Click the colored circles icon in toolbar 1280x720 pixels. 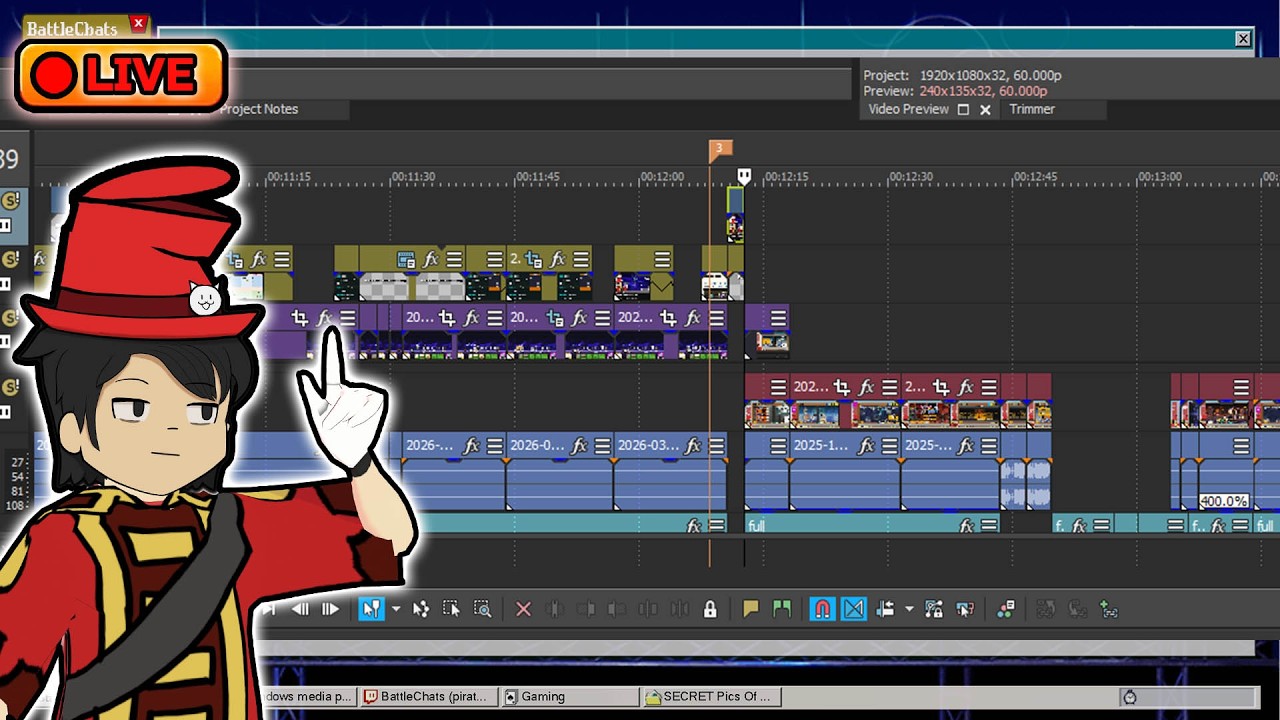pyautogui.click(x=1006, y=609)
